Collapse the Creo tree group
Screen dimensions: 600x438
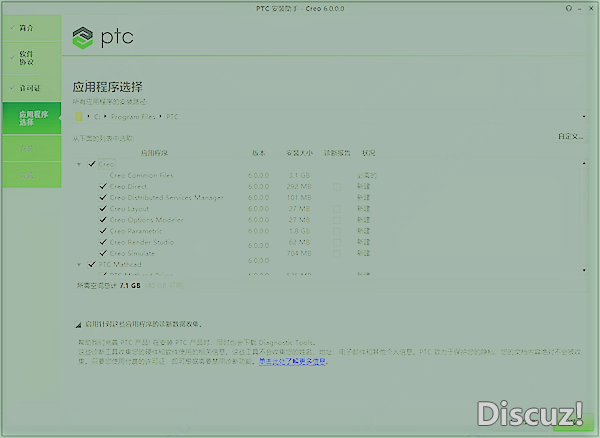tap(79, 164)
